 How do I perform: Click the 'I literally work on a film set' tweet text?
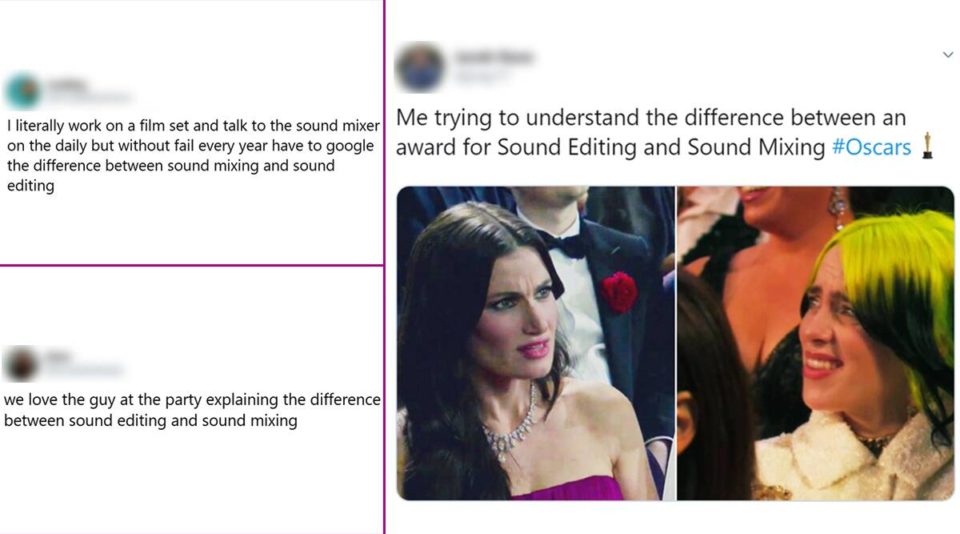click(193, 156)
